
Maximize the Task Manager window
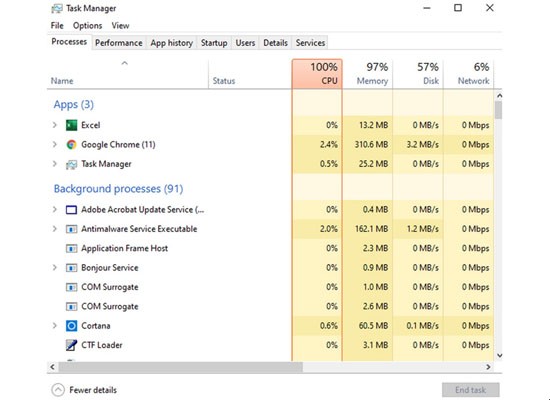[458, 8]
